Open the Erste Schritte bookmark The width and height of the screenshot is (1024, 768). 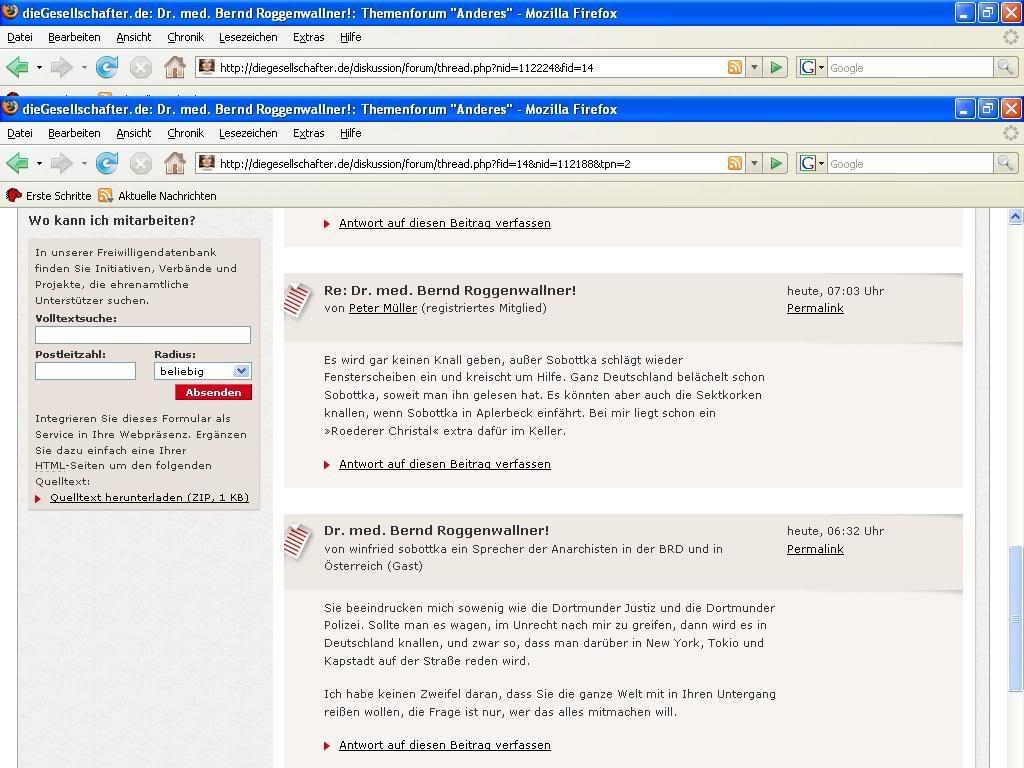(x=49, y=196)
